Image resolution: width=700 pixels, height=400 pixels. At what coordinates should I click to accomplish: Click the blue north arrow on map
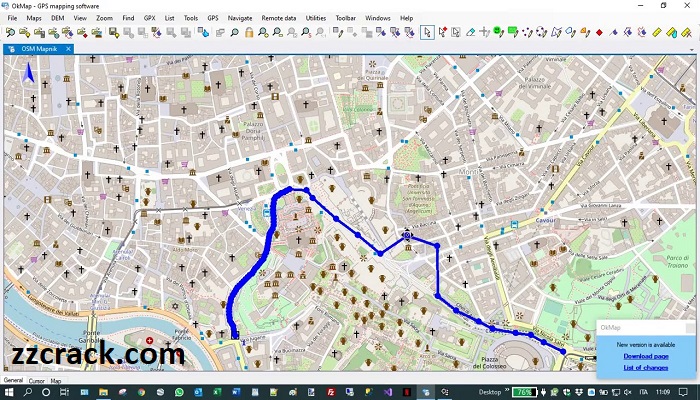[x=29, y=73]
